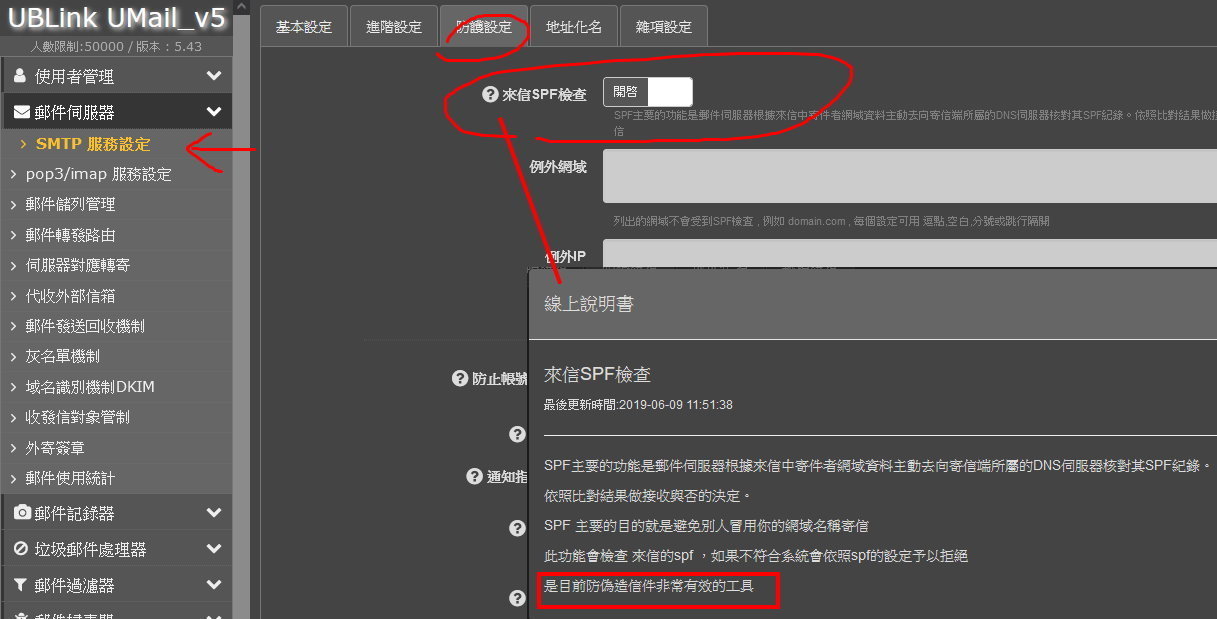This screenshot has height=619, width=1217.
Task: Open the 地址化名 tab
Action: [x=574, y=27]
